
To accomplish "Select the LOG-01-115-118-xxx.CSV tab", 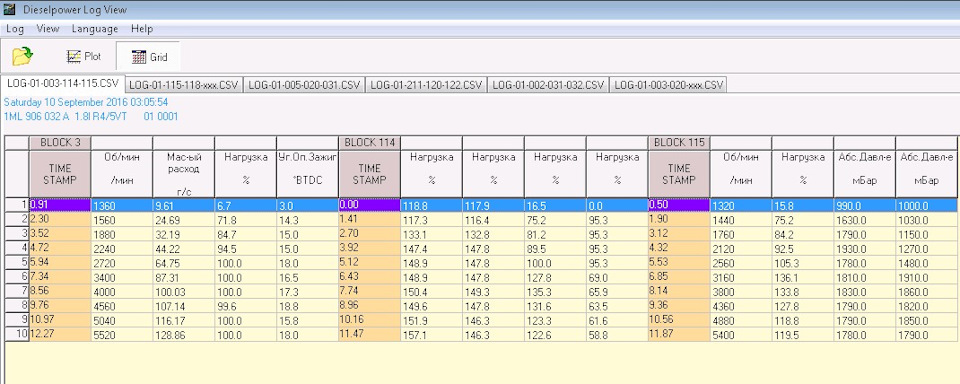I will point(184,85).
